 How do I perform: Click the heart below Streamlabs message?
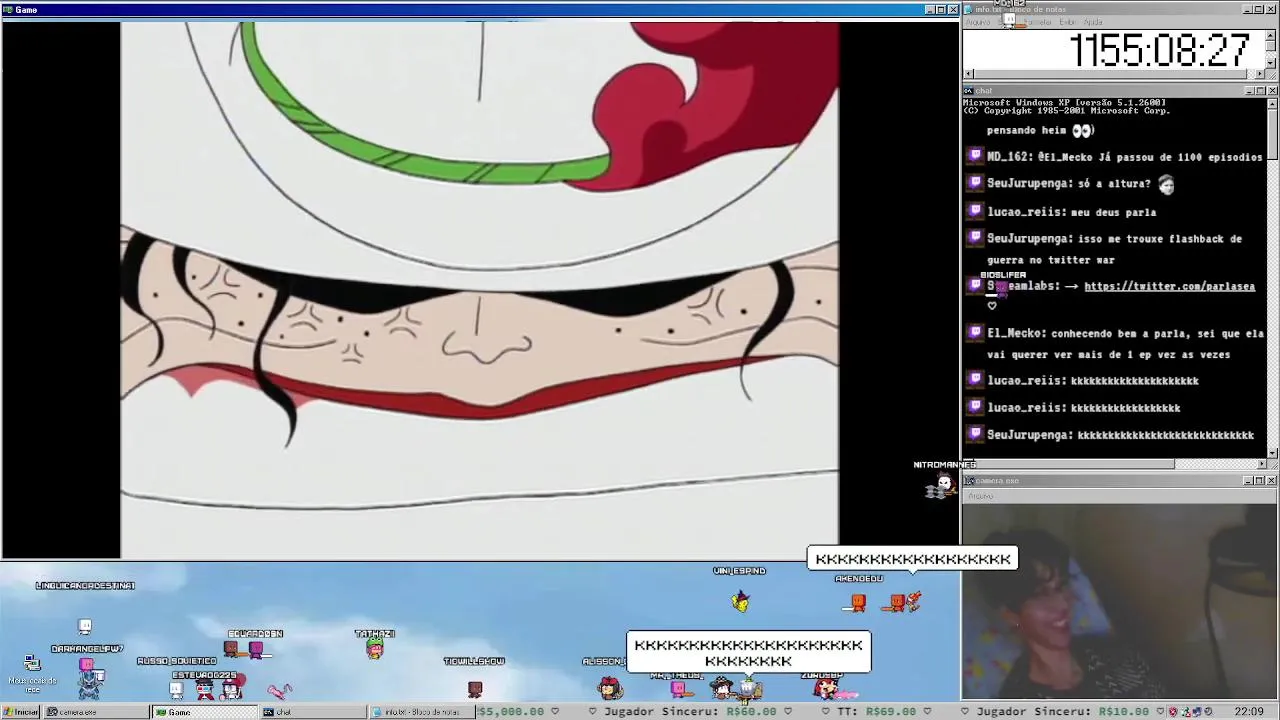coord(992,306)
